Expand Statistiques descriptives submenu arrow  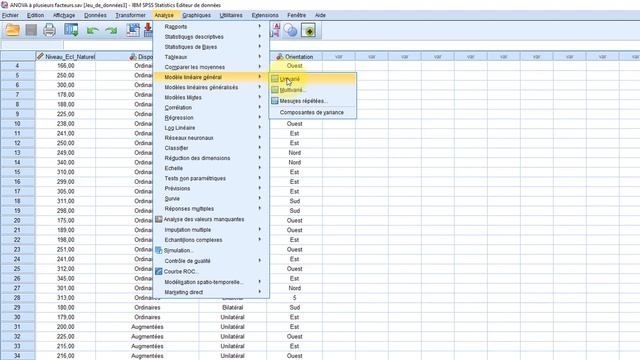click(x=260, y=36)
